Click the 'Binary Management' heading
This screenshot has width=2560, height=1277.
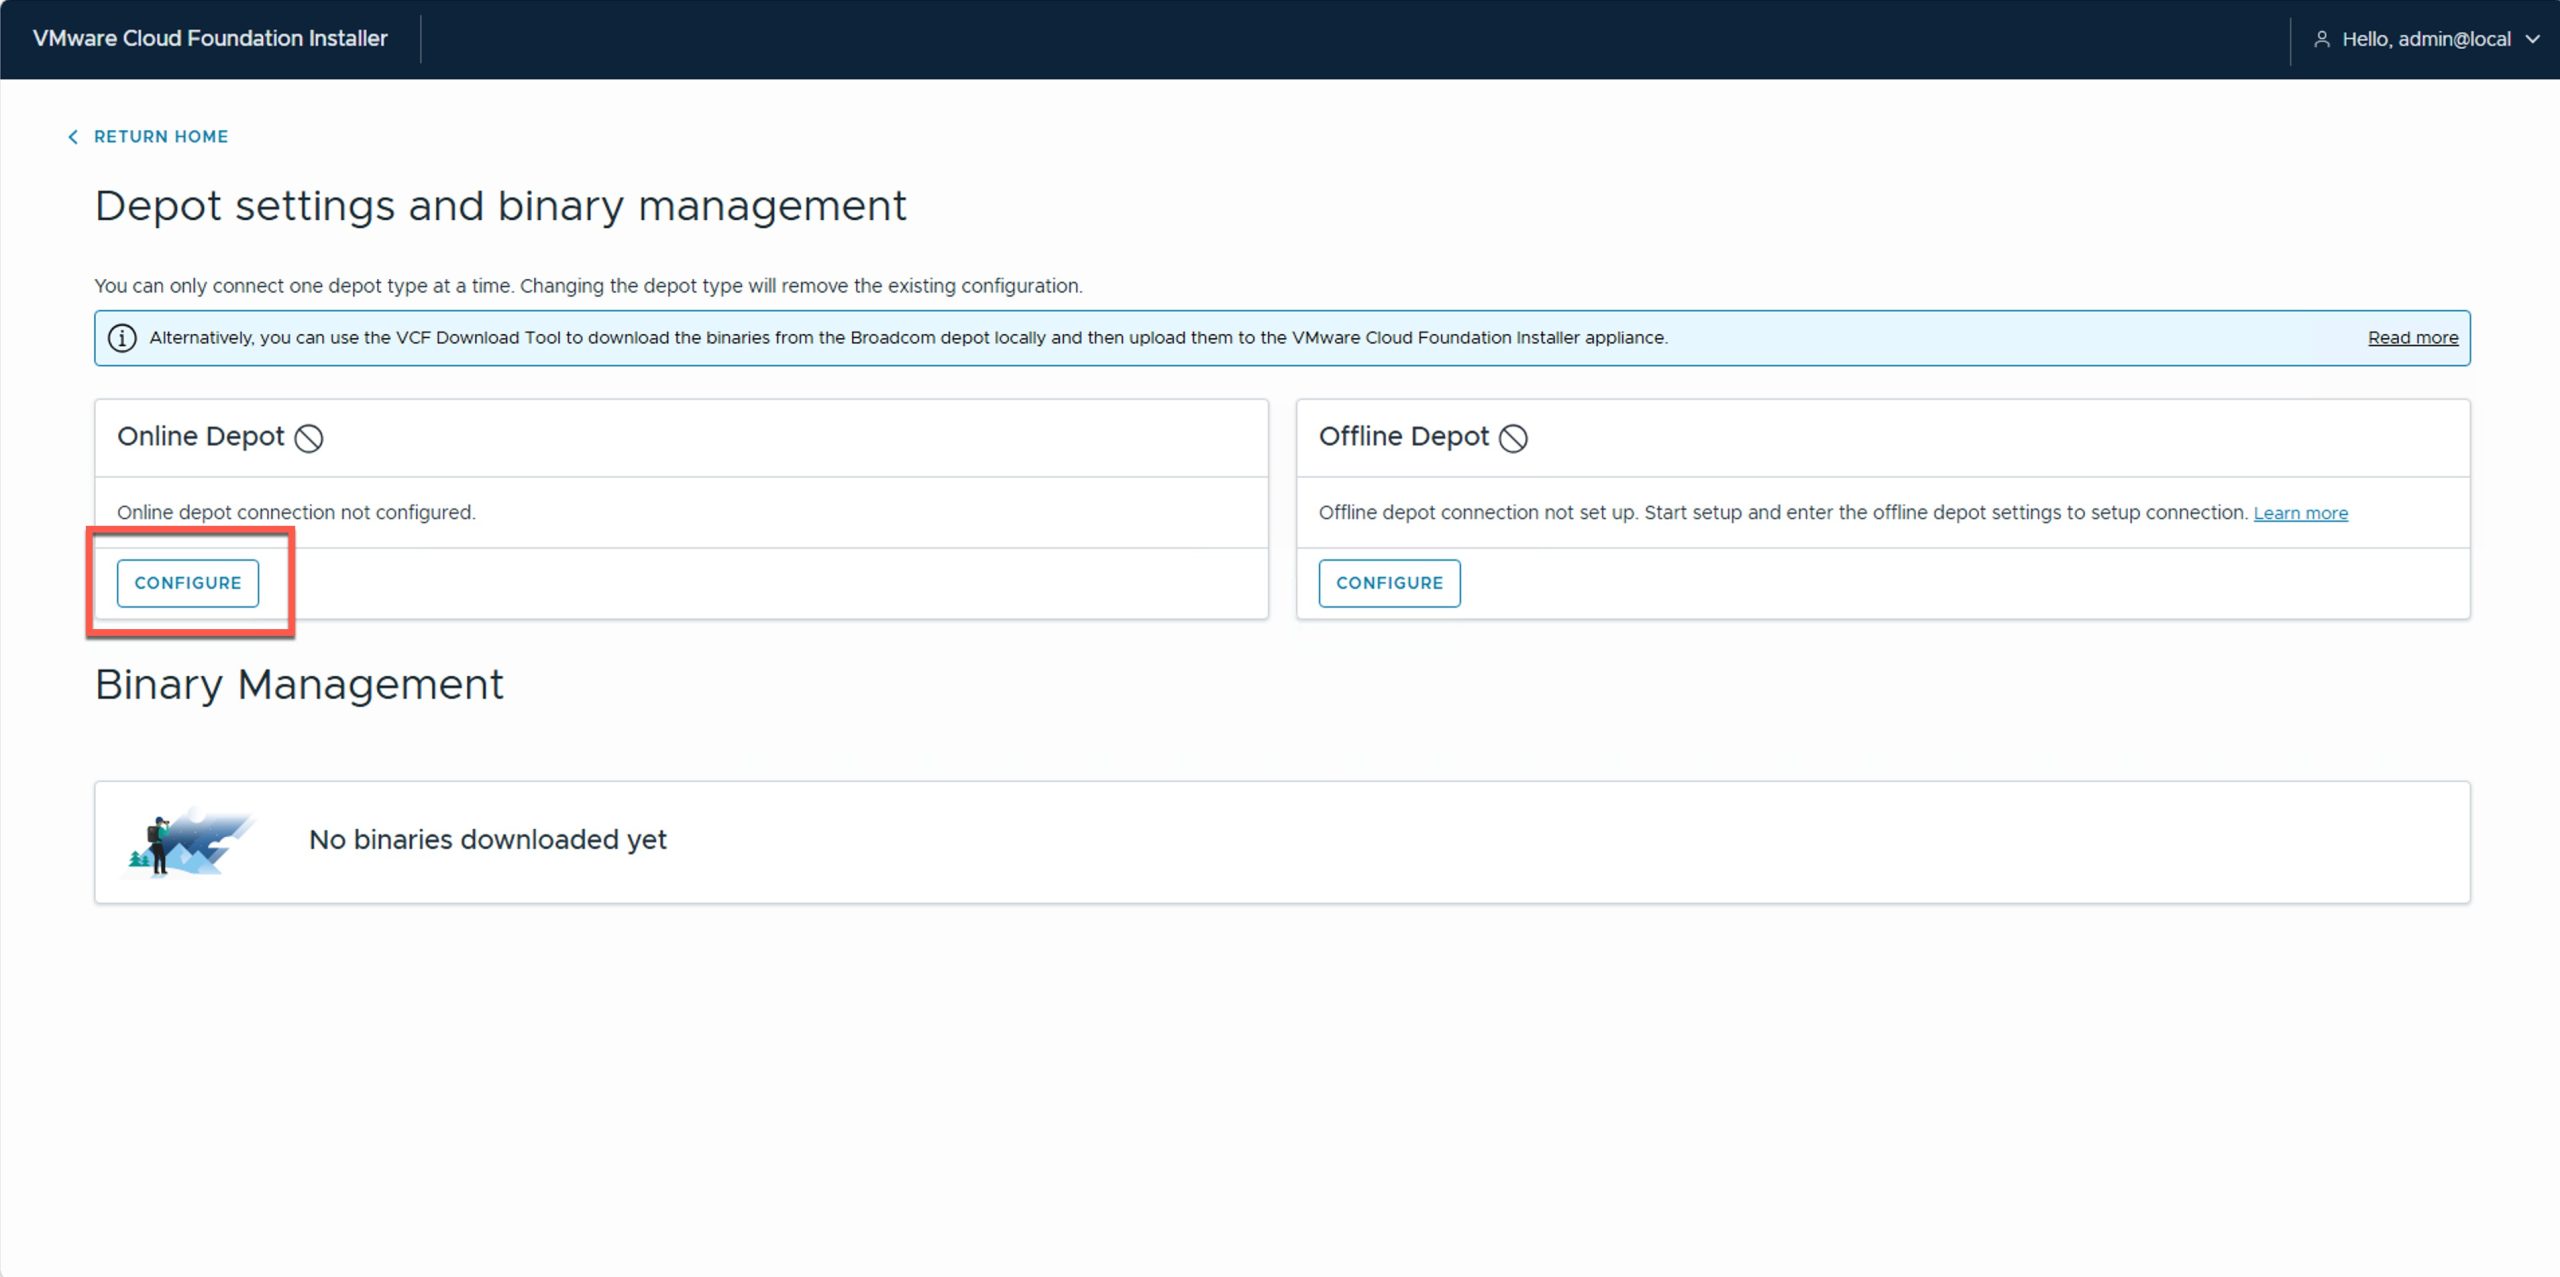tap(299, 685)
